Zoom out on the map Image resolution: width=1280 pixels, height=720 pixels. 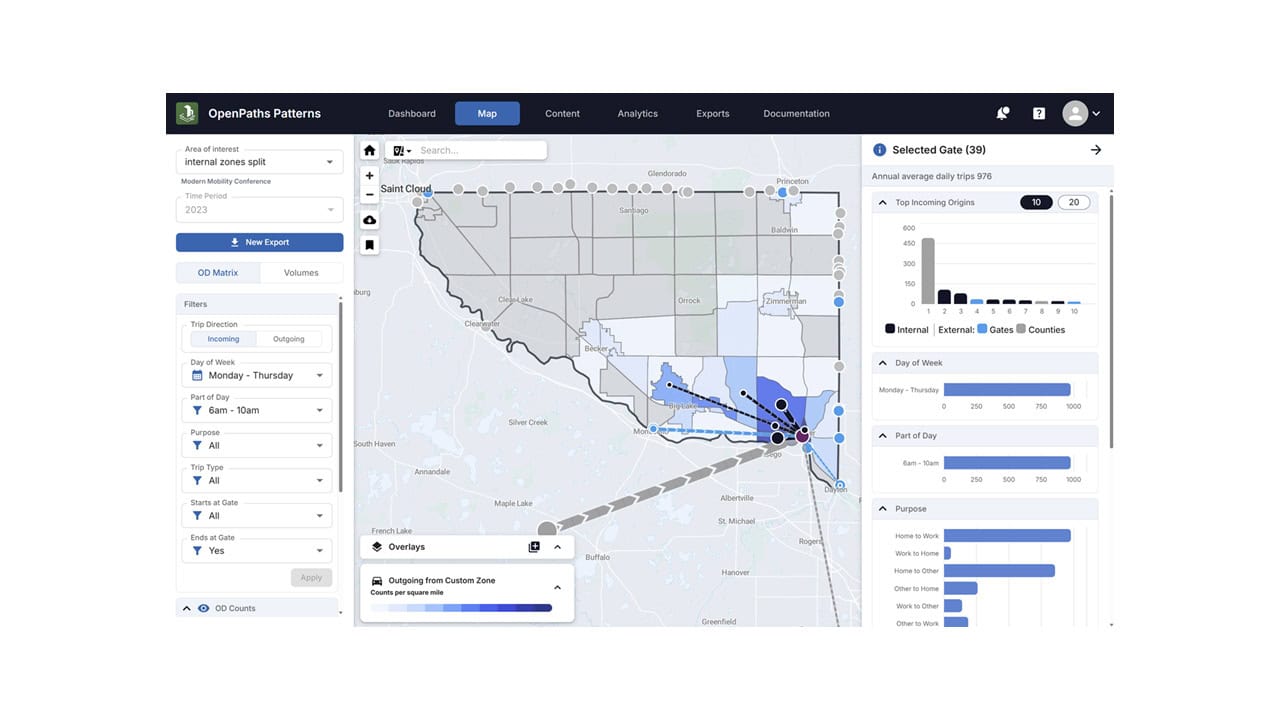tap(370, 194)
